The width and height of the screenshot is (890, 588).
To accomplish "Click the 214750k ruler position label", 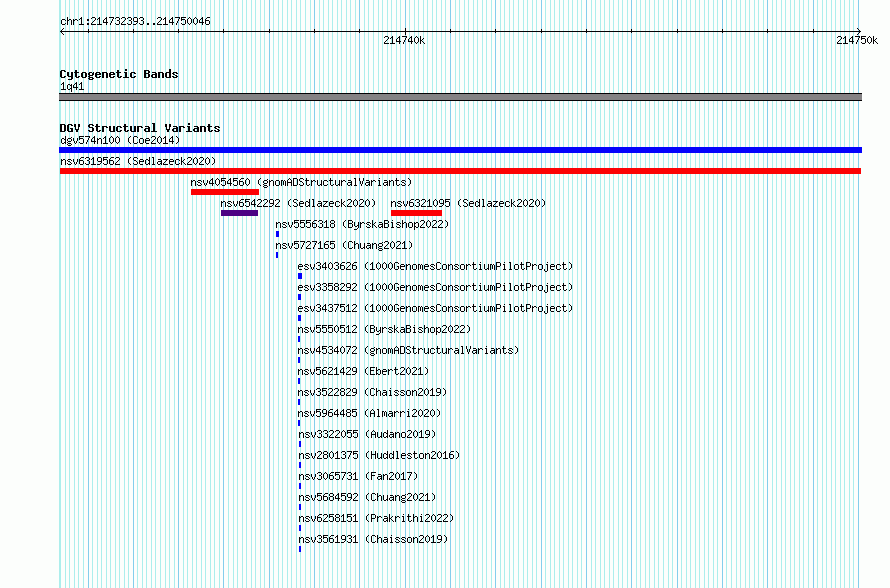I will coord(857,40).
